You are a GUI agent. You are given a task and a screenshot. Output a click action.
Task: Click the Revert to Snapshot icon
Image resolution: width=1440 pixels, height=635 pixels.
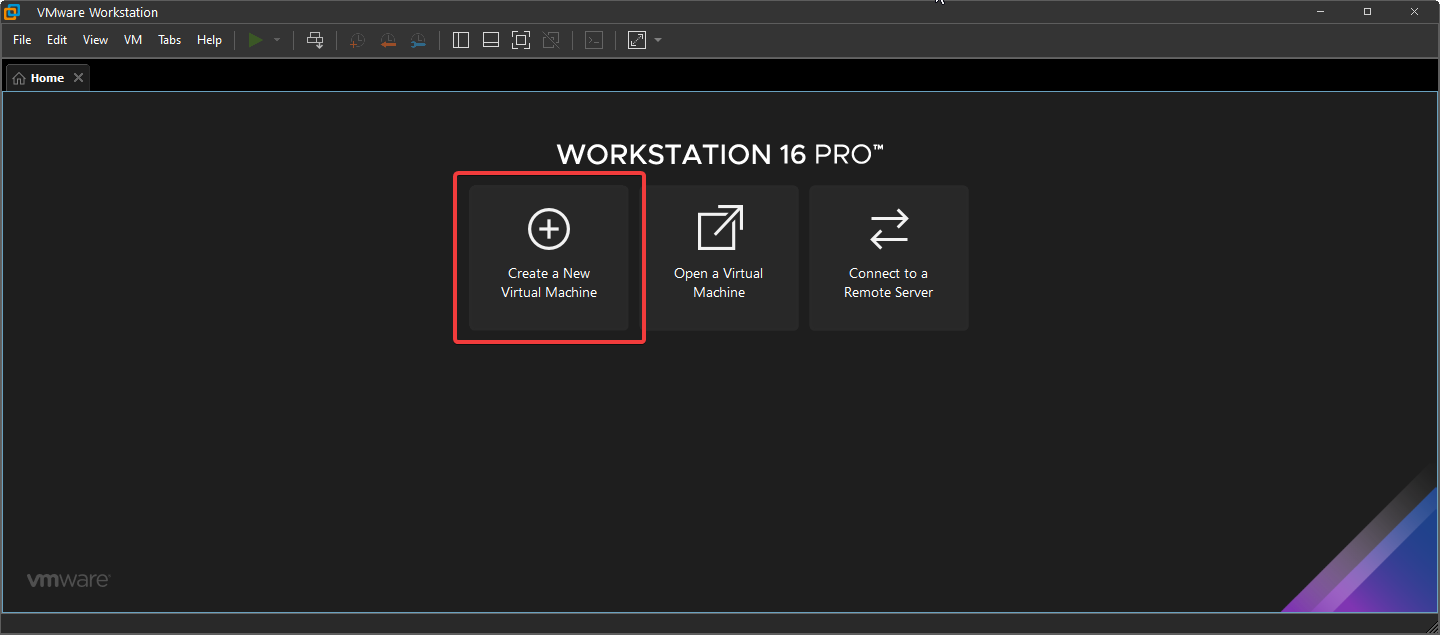pos(388,40)
